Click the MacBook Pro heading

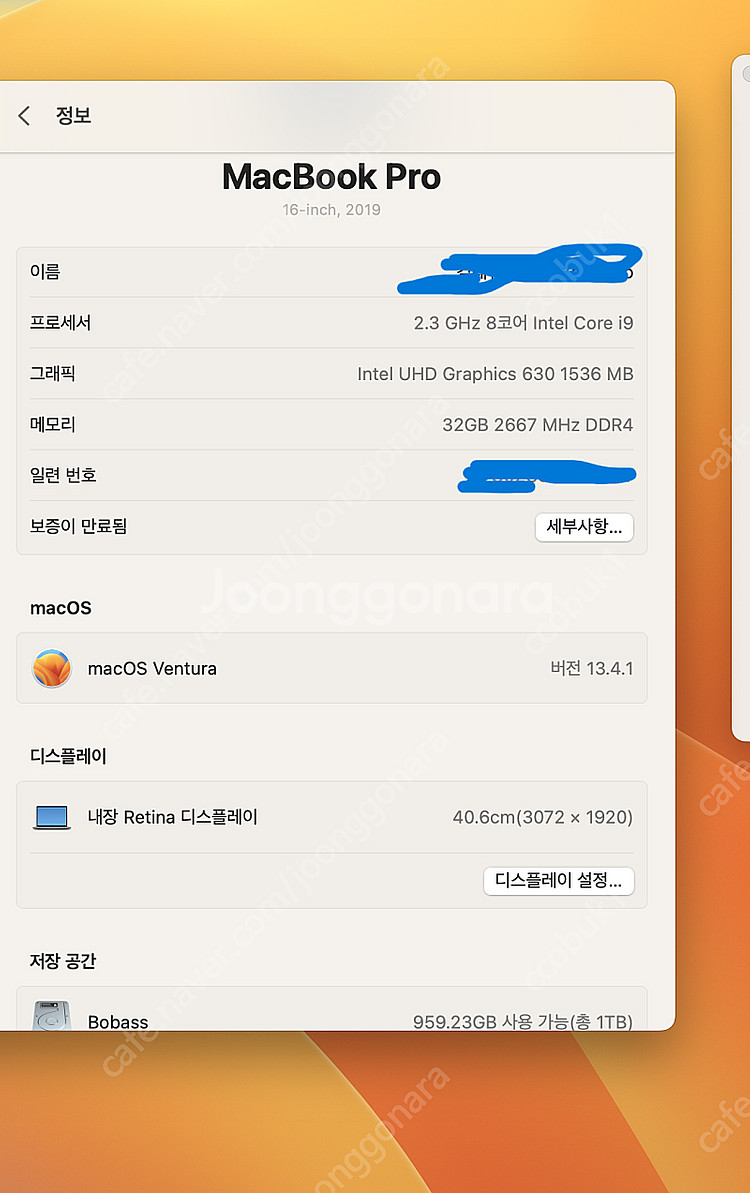point(331,177)
